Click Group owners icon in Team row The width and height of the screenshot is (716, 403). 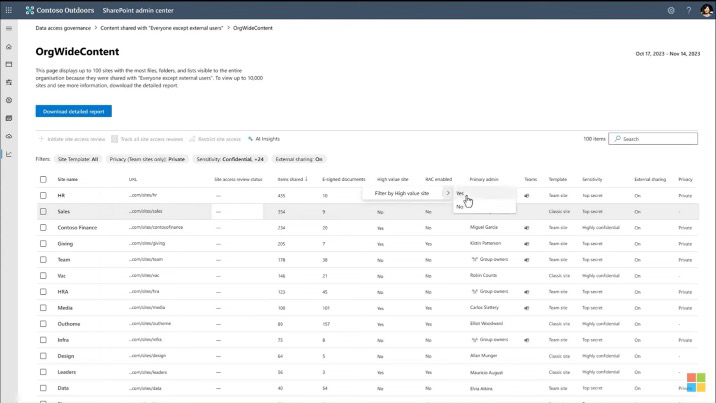point(474,259)
